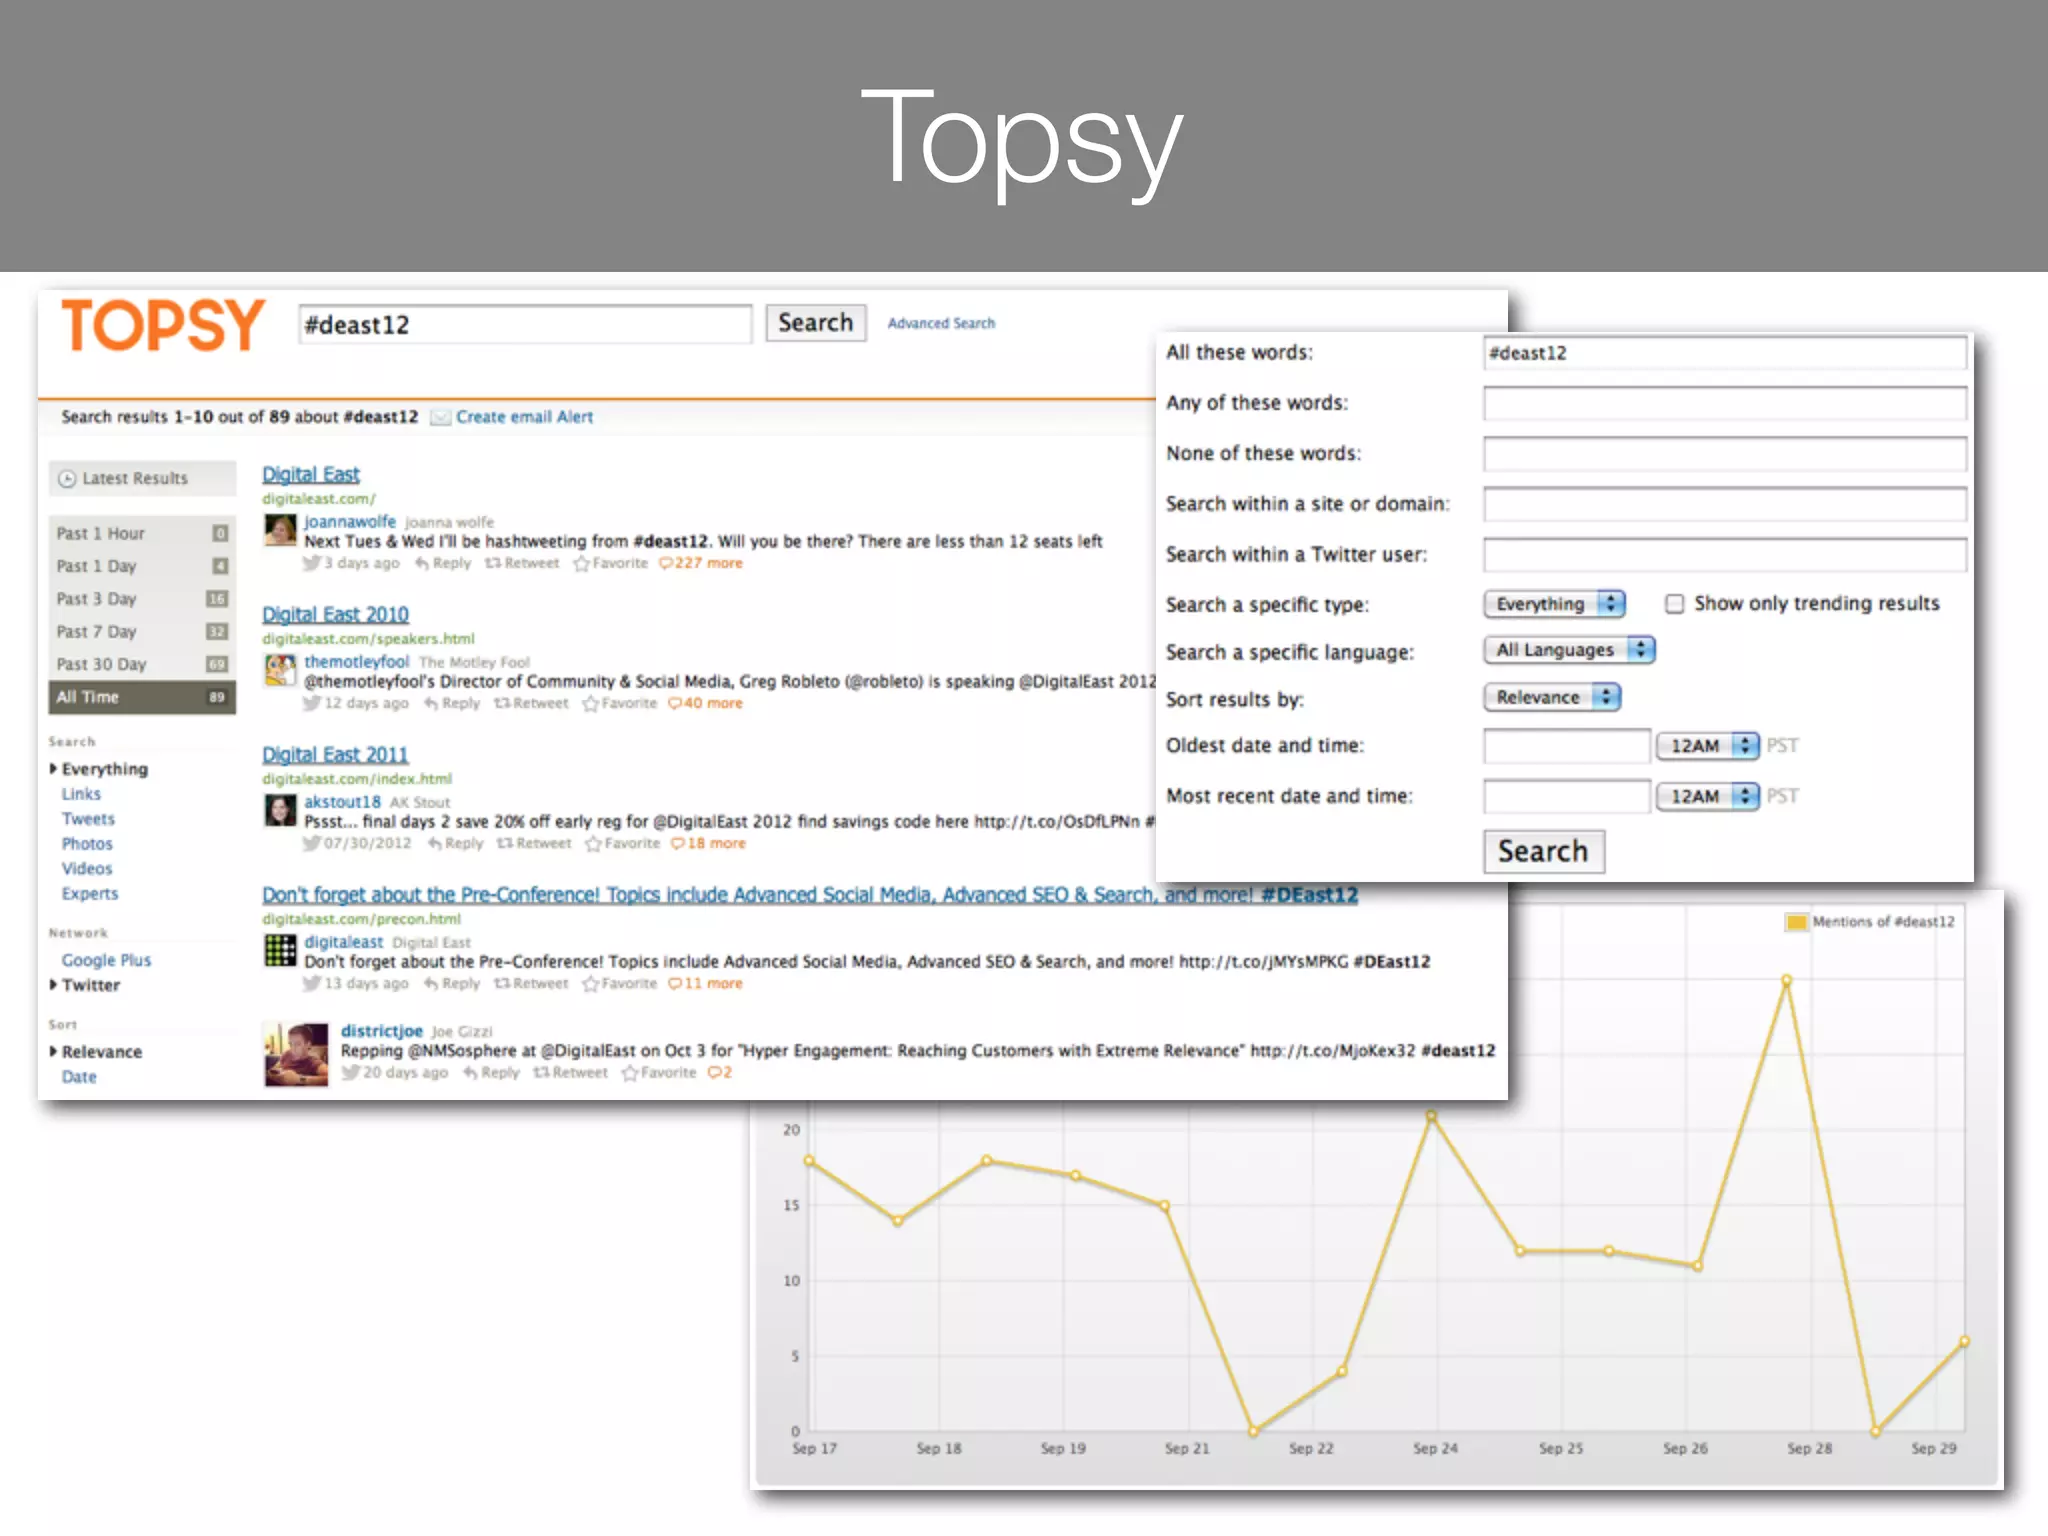Sort results by Date in sidebar
The height and width of the screenshot is (1536, 2048).
79,1077
